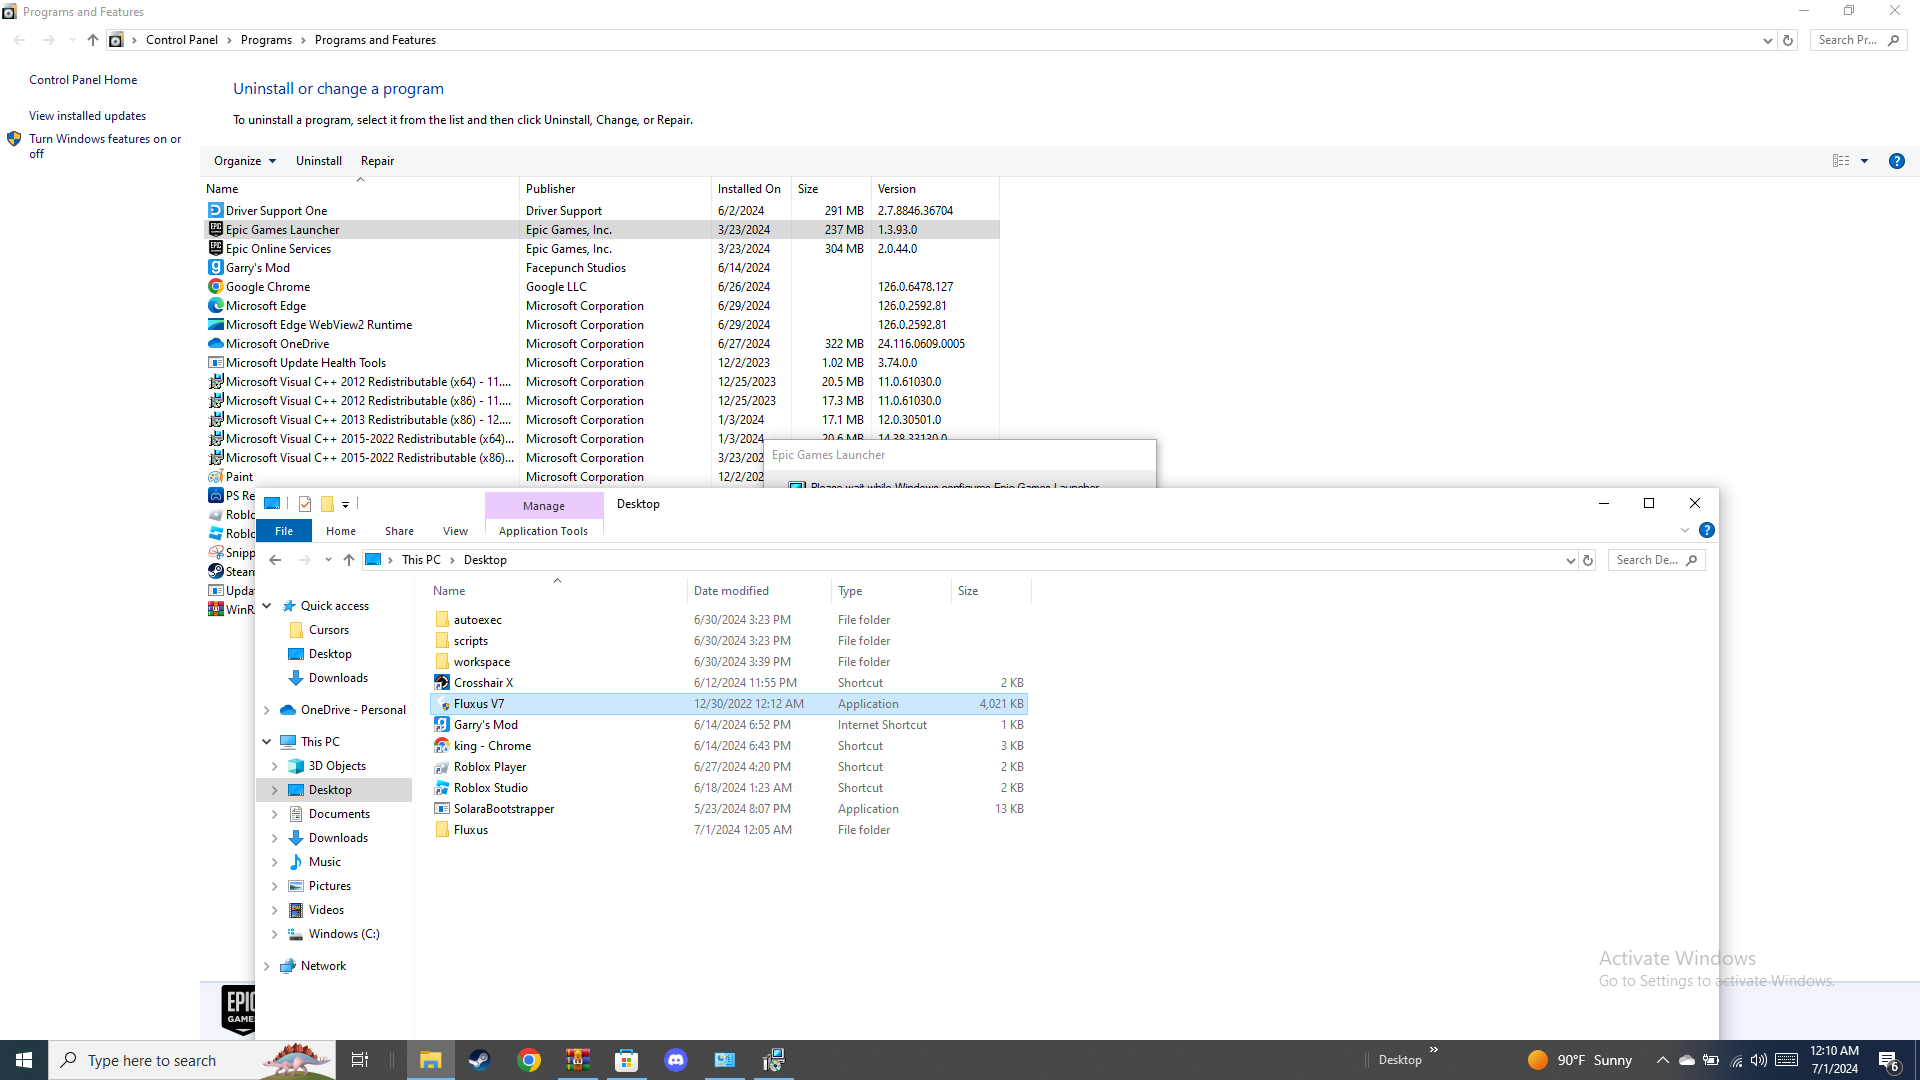Open Customize Quick Access Toolbar dropdown
1920x1080 pixels.
coord(345,504)
